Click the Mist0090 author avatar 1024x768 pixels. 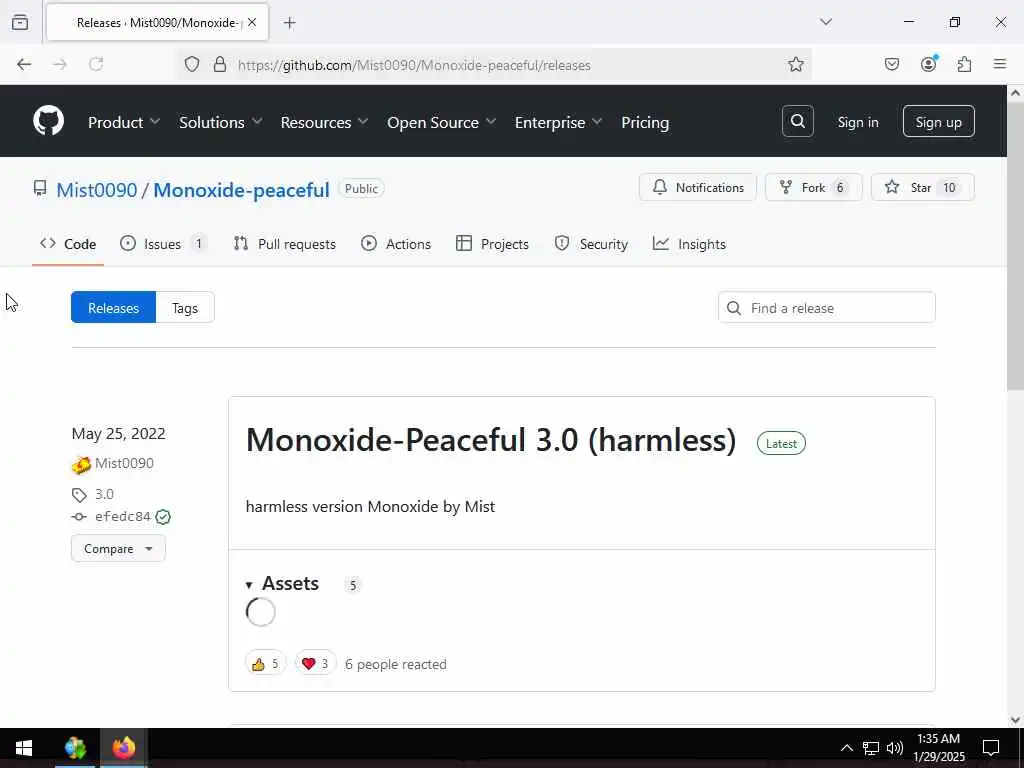(81, 464)
